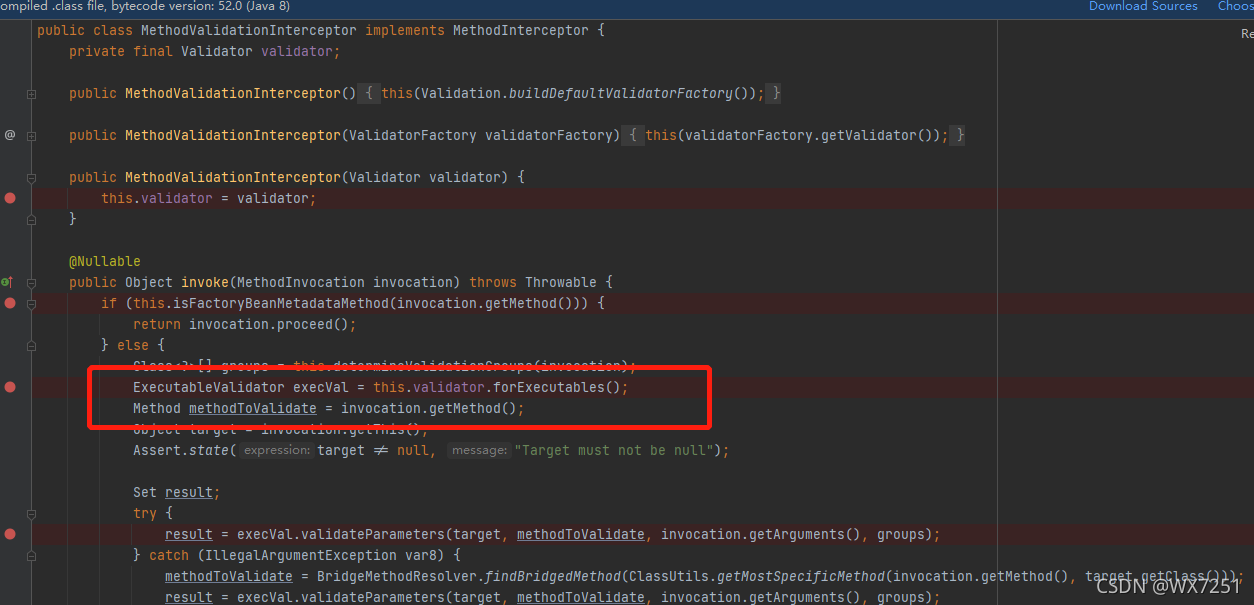Screen dimensions: 1254x605
Task: Toggle the breakpoint on the validateParameters result line
Action: coord(10,534)
